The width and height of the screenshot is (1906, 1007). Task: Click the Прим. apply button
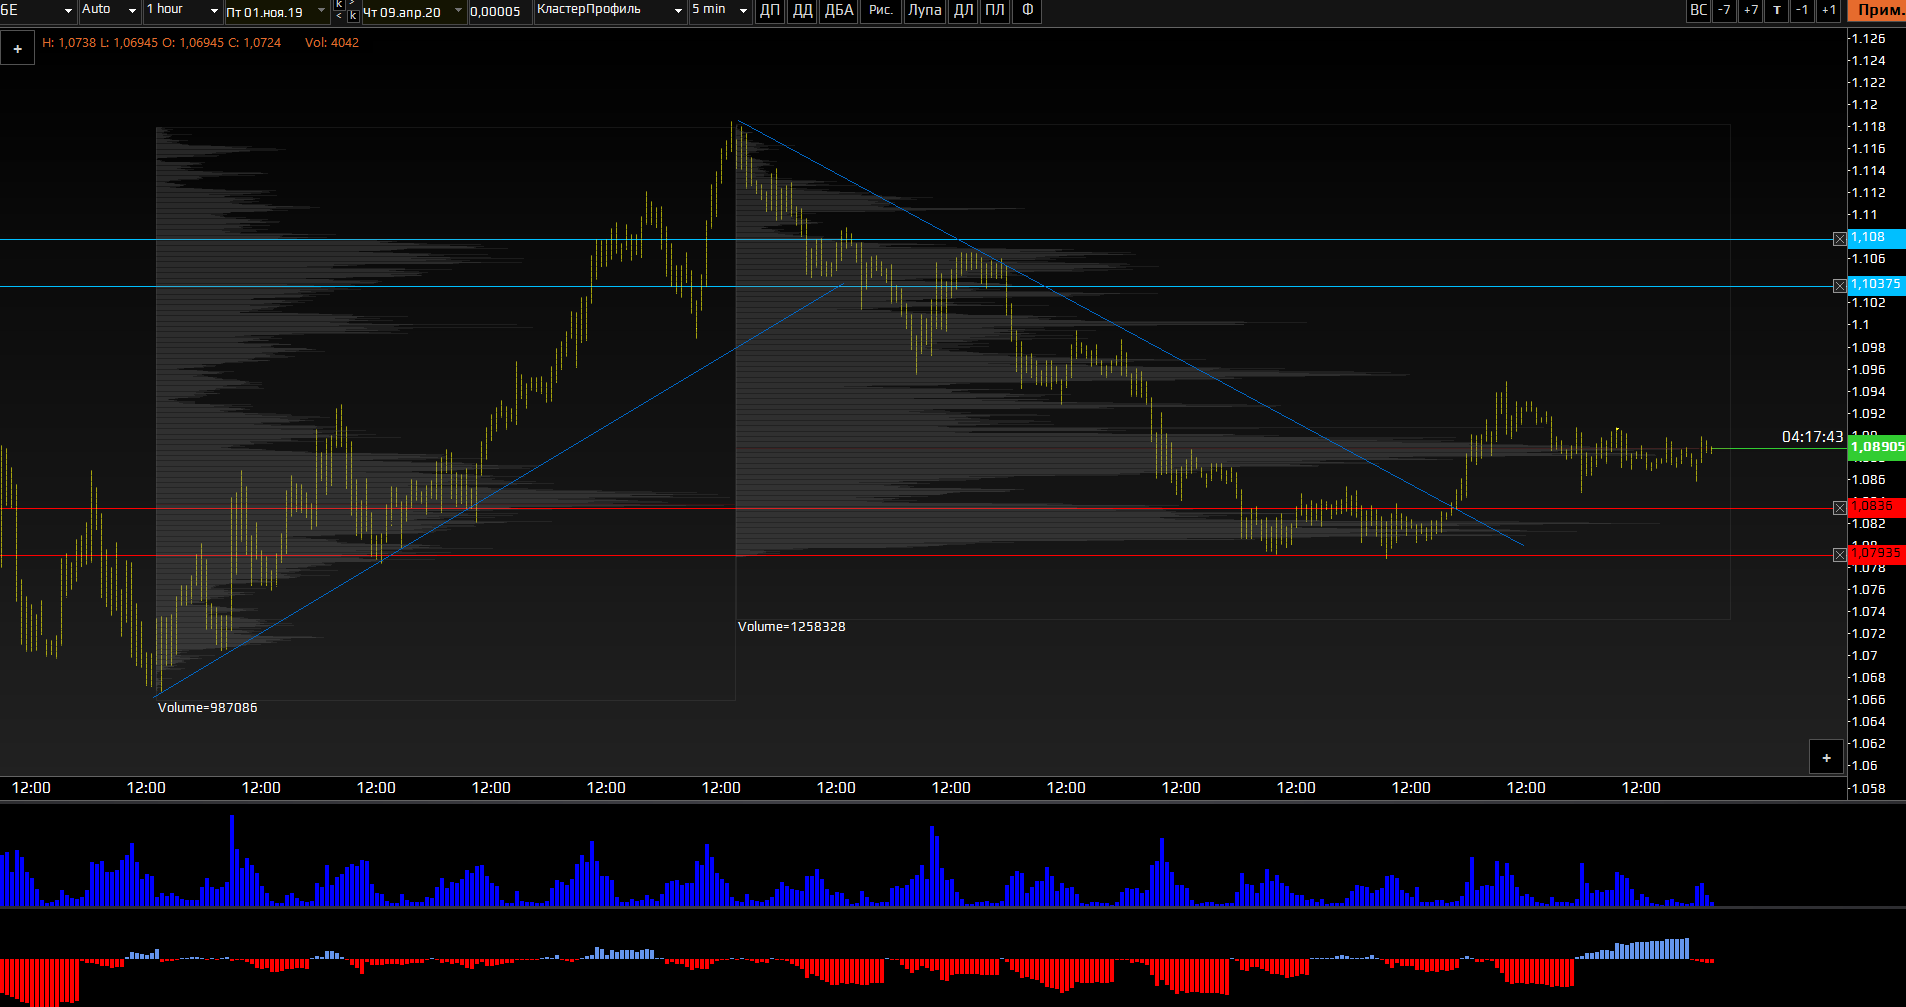point(1878,11)
